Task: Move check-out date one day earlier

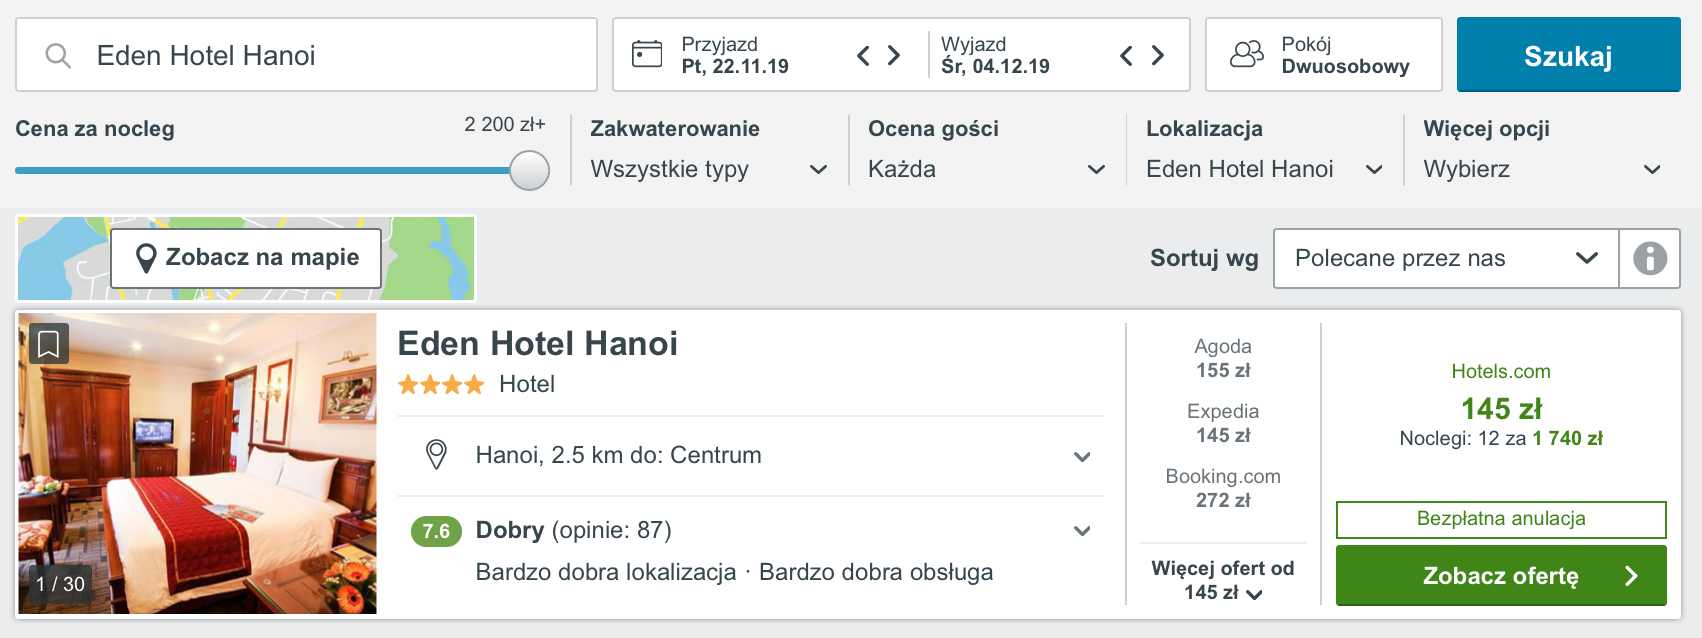Action: point(1126,55)
